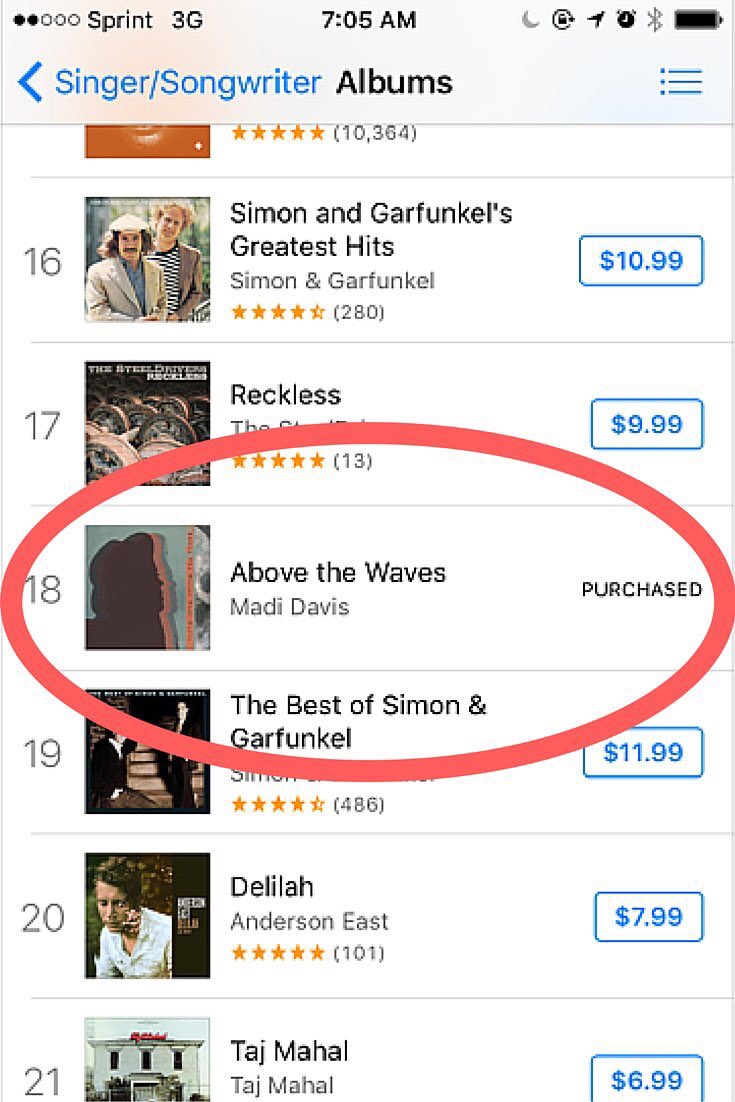The image size is (735, 1102).
Task: Buy Reckless for $9.99
Action: pos(646,424)
